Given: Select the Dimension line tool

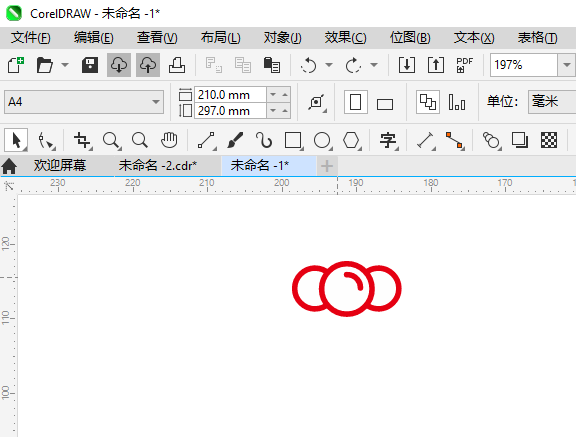Looking at the screenshot, I should [426, 140].
